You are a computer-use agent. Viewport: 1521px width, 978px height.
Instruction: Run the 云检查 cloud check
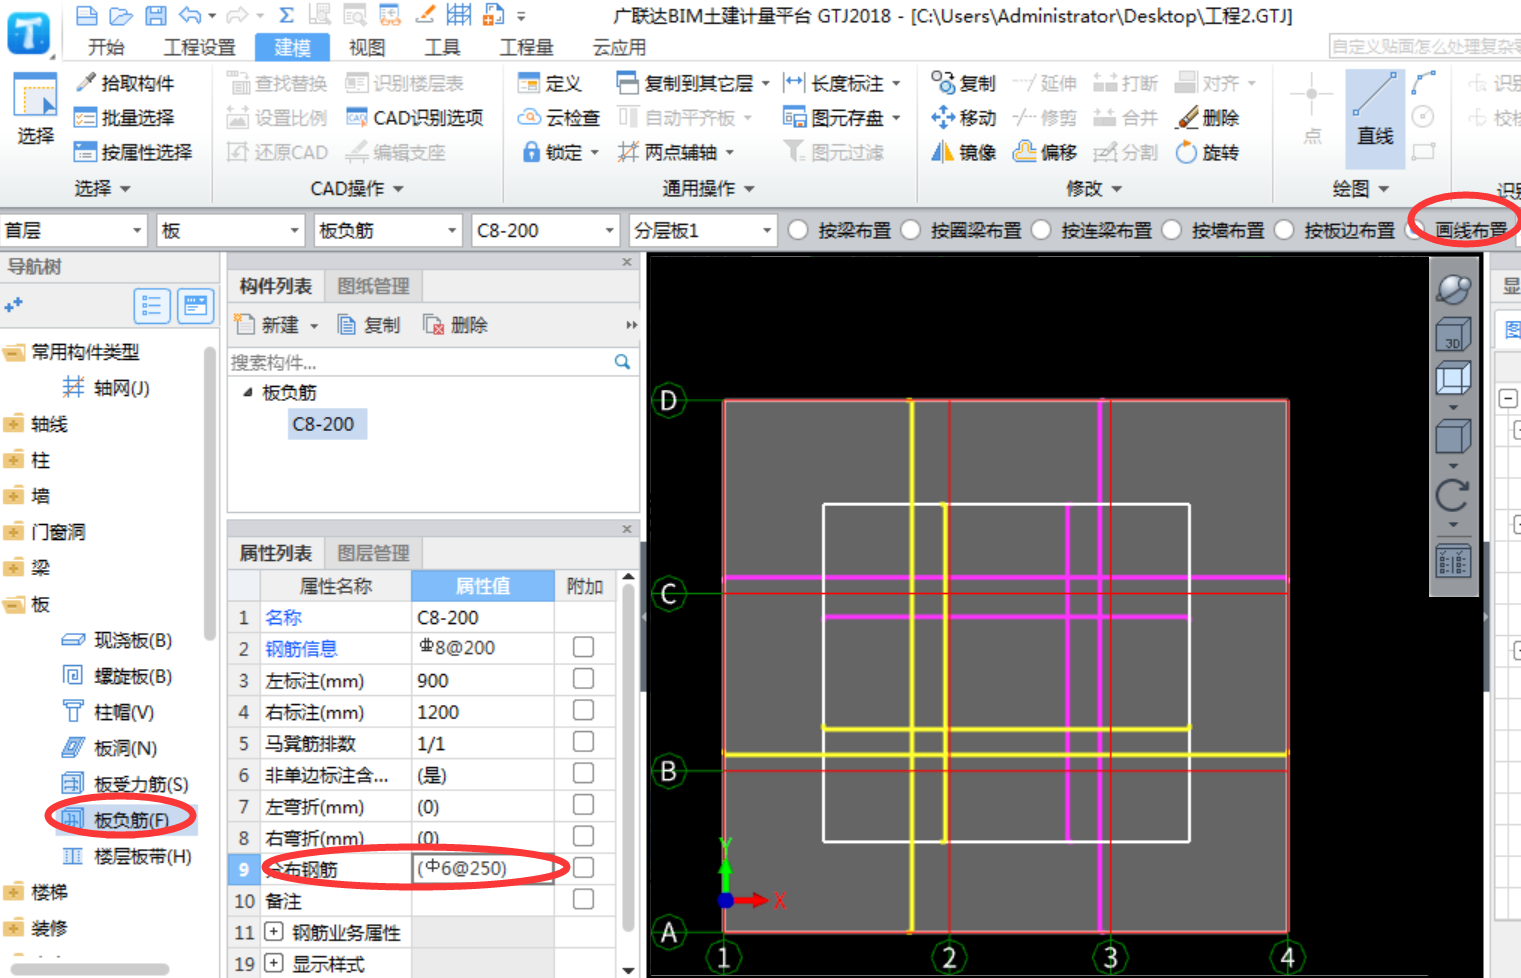[x=558, y=118]
